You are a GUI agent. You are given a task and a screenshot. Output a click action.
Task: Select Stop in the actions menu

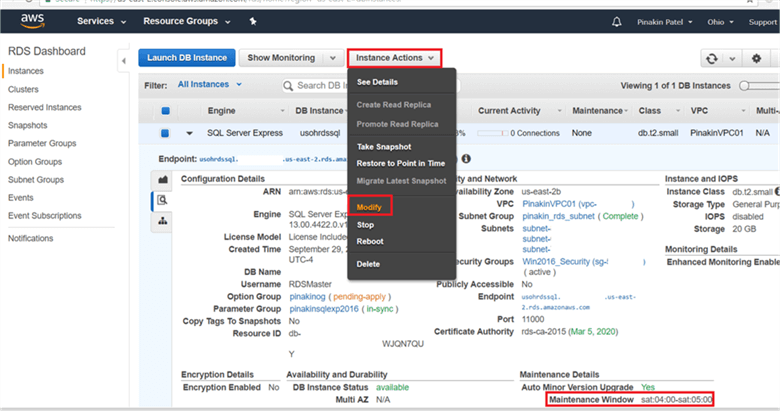(x=365, y=225)
